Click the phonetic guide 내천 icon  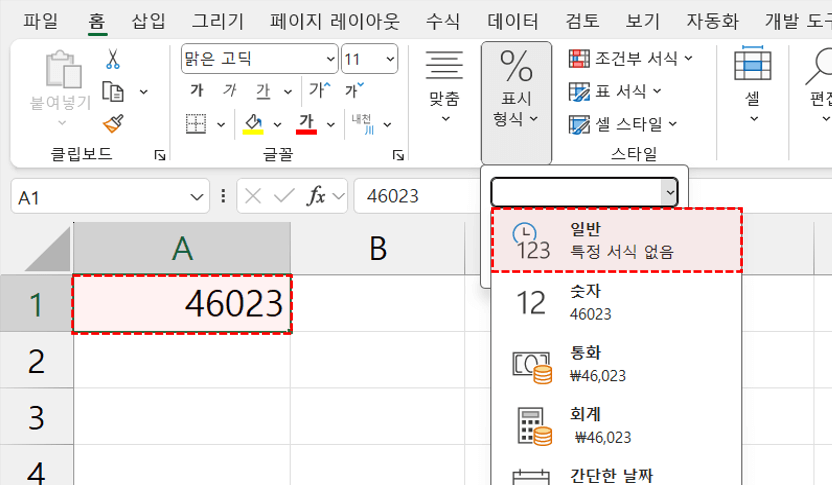[x=363, y=124]
